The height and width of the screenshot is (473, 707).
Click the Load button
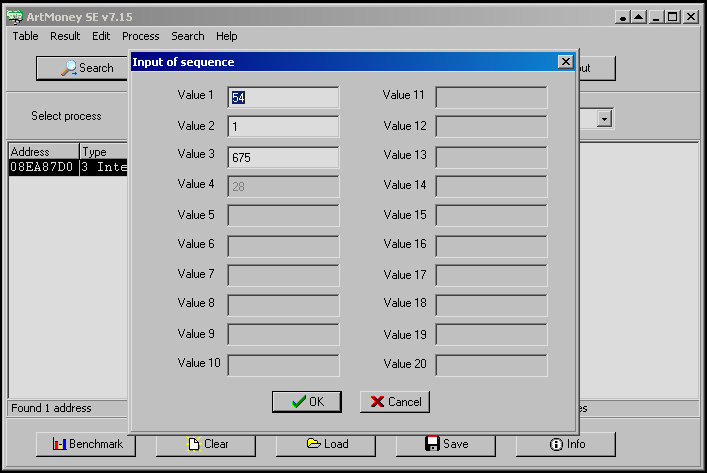pos(326,444)
